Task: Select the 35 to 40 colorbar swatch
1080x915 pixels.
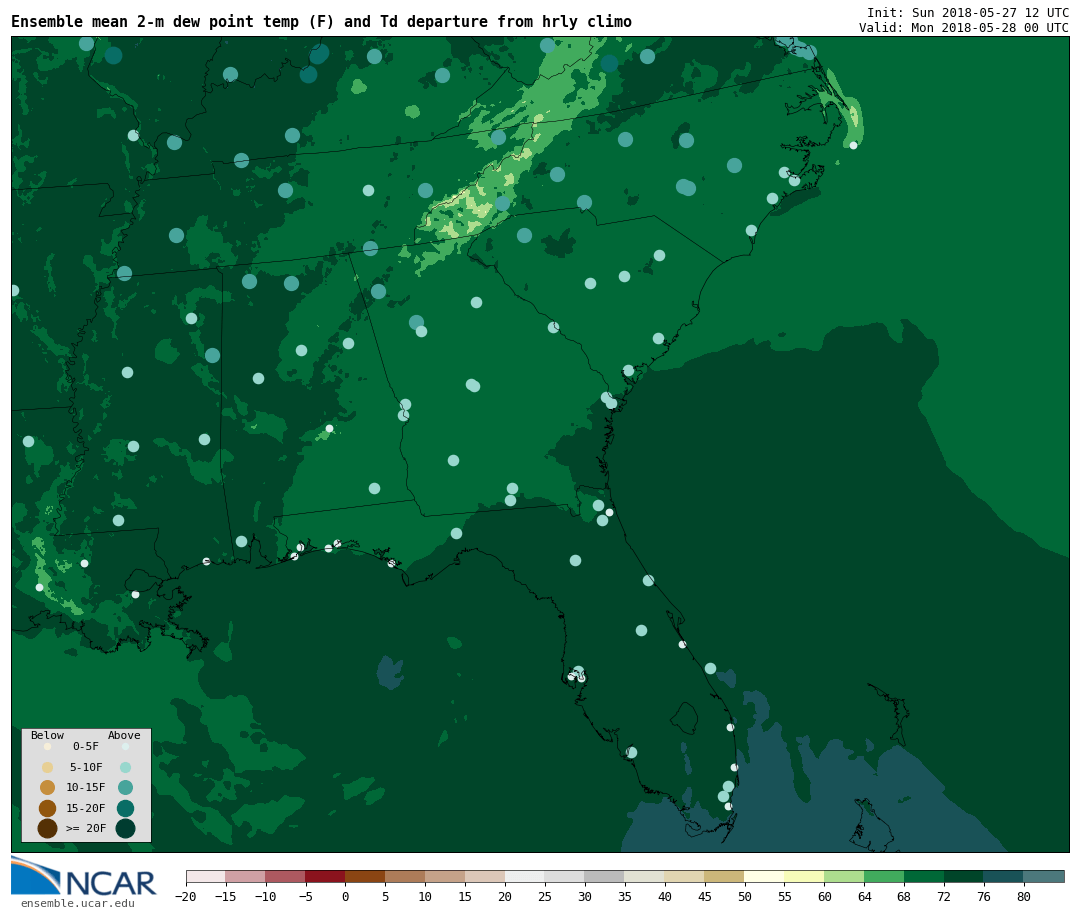Action: tap(645, 876)
